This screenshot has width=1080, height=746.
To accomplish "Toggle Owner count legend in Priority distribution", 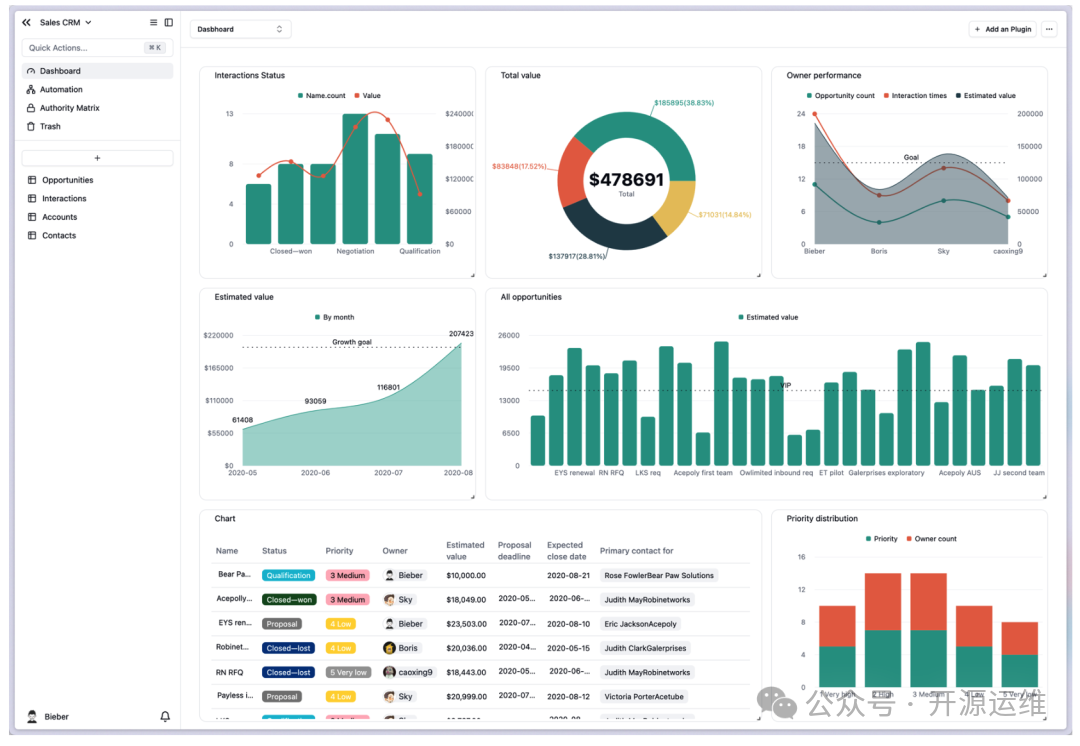I will click(931, 539).
